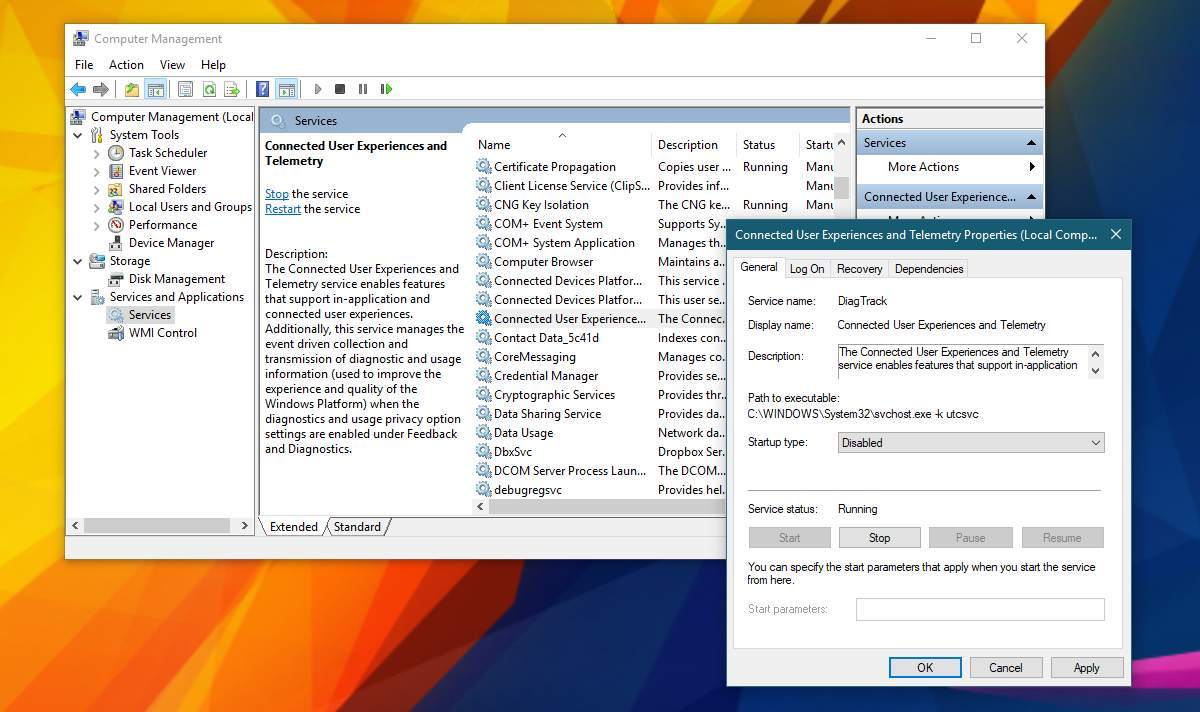This screenshot has width=1200, height=712.
Task: Open the View menu
Action: click(x=172, y=64)
